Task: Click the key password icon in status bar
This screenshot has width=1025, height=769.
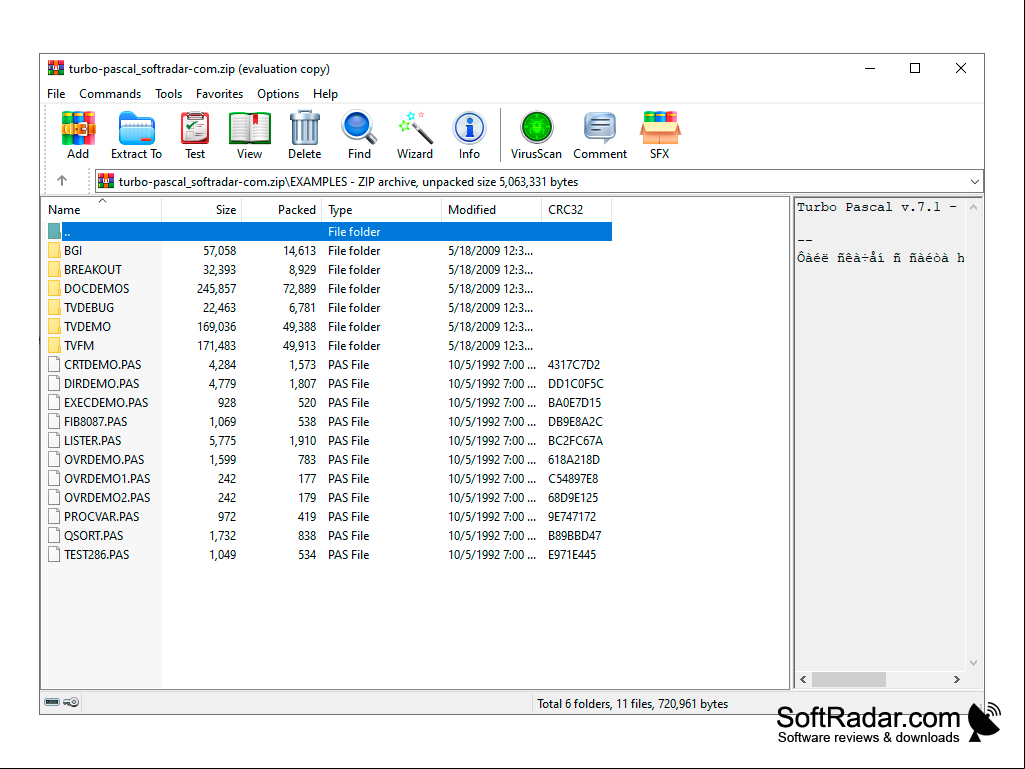Action: coord(71,702)
